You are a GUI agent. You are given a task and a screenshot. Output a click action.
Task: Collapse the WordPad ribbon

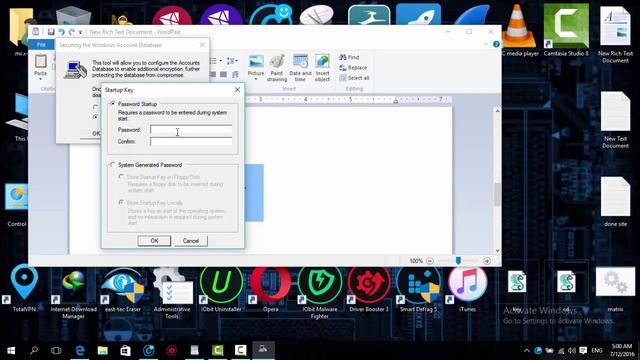(486, 44)
